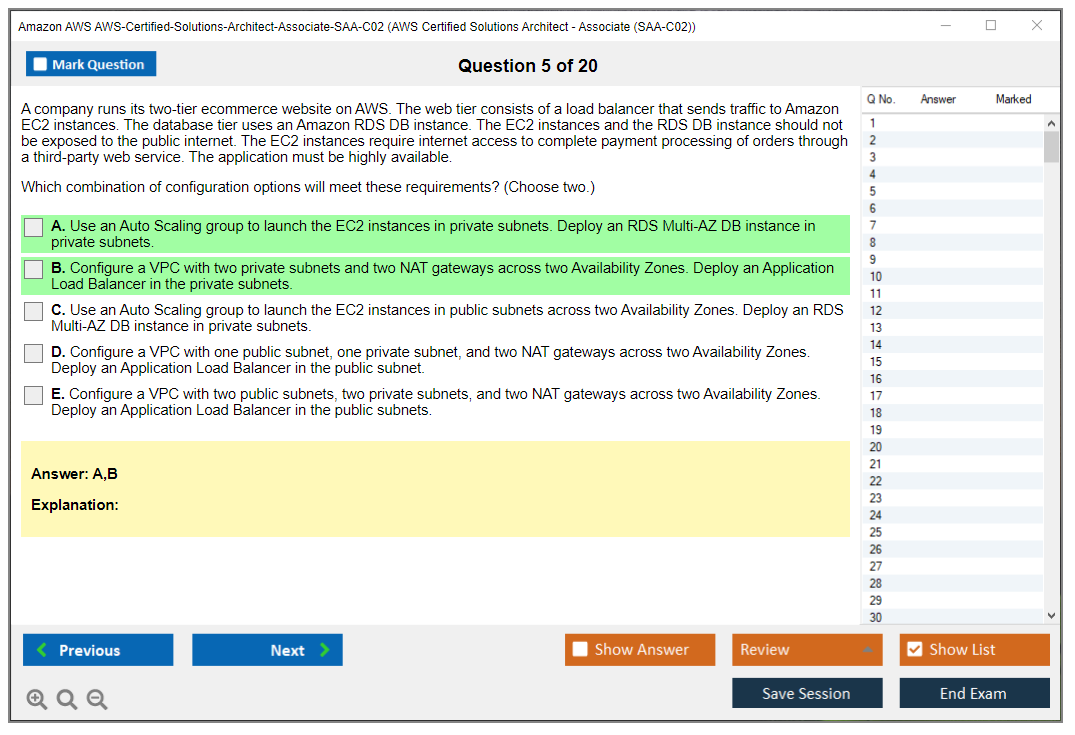Click the zoom reset magnifier icon
1075x735 pixels.
67,700
